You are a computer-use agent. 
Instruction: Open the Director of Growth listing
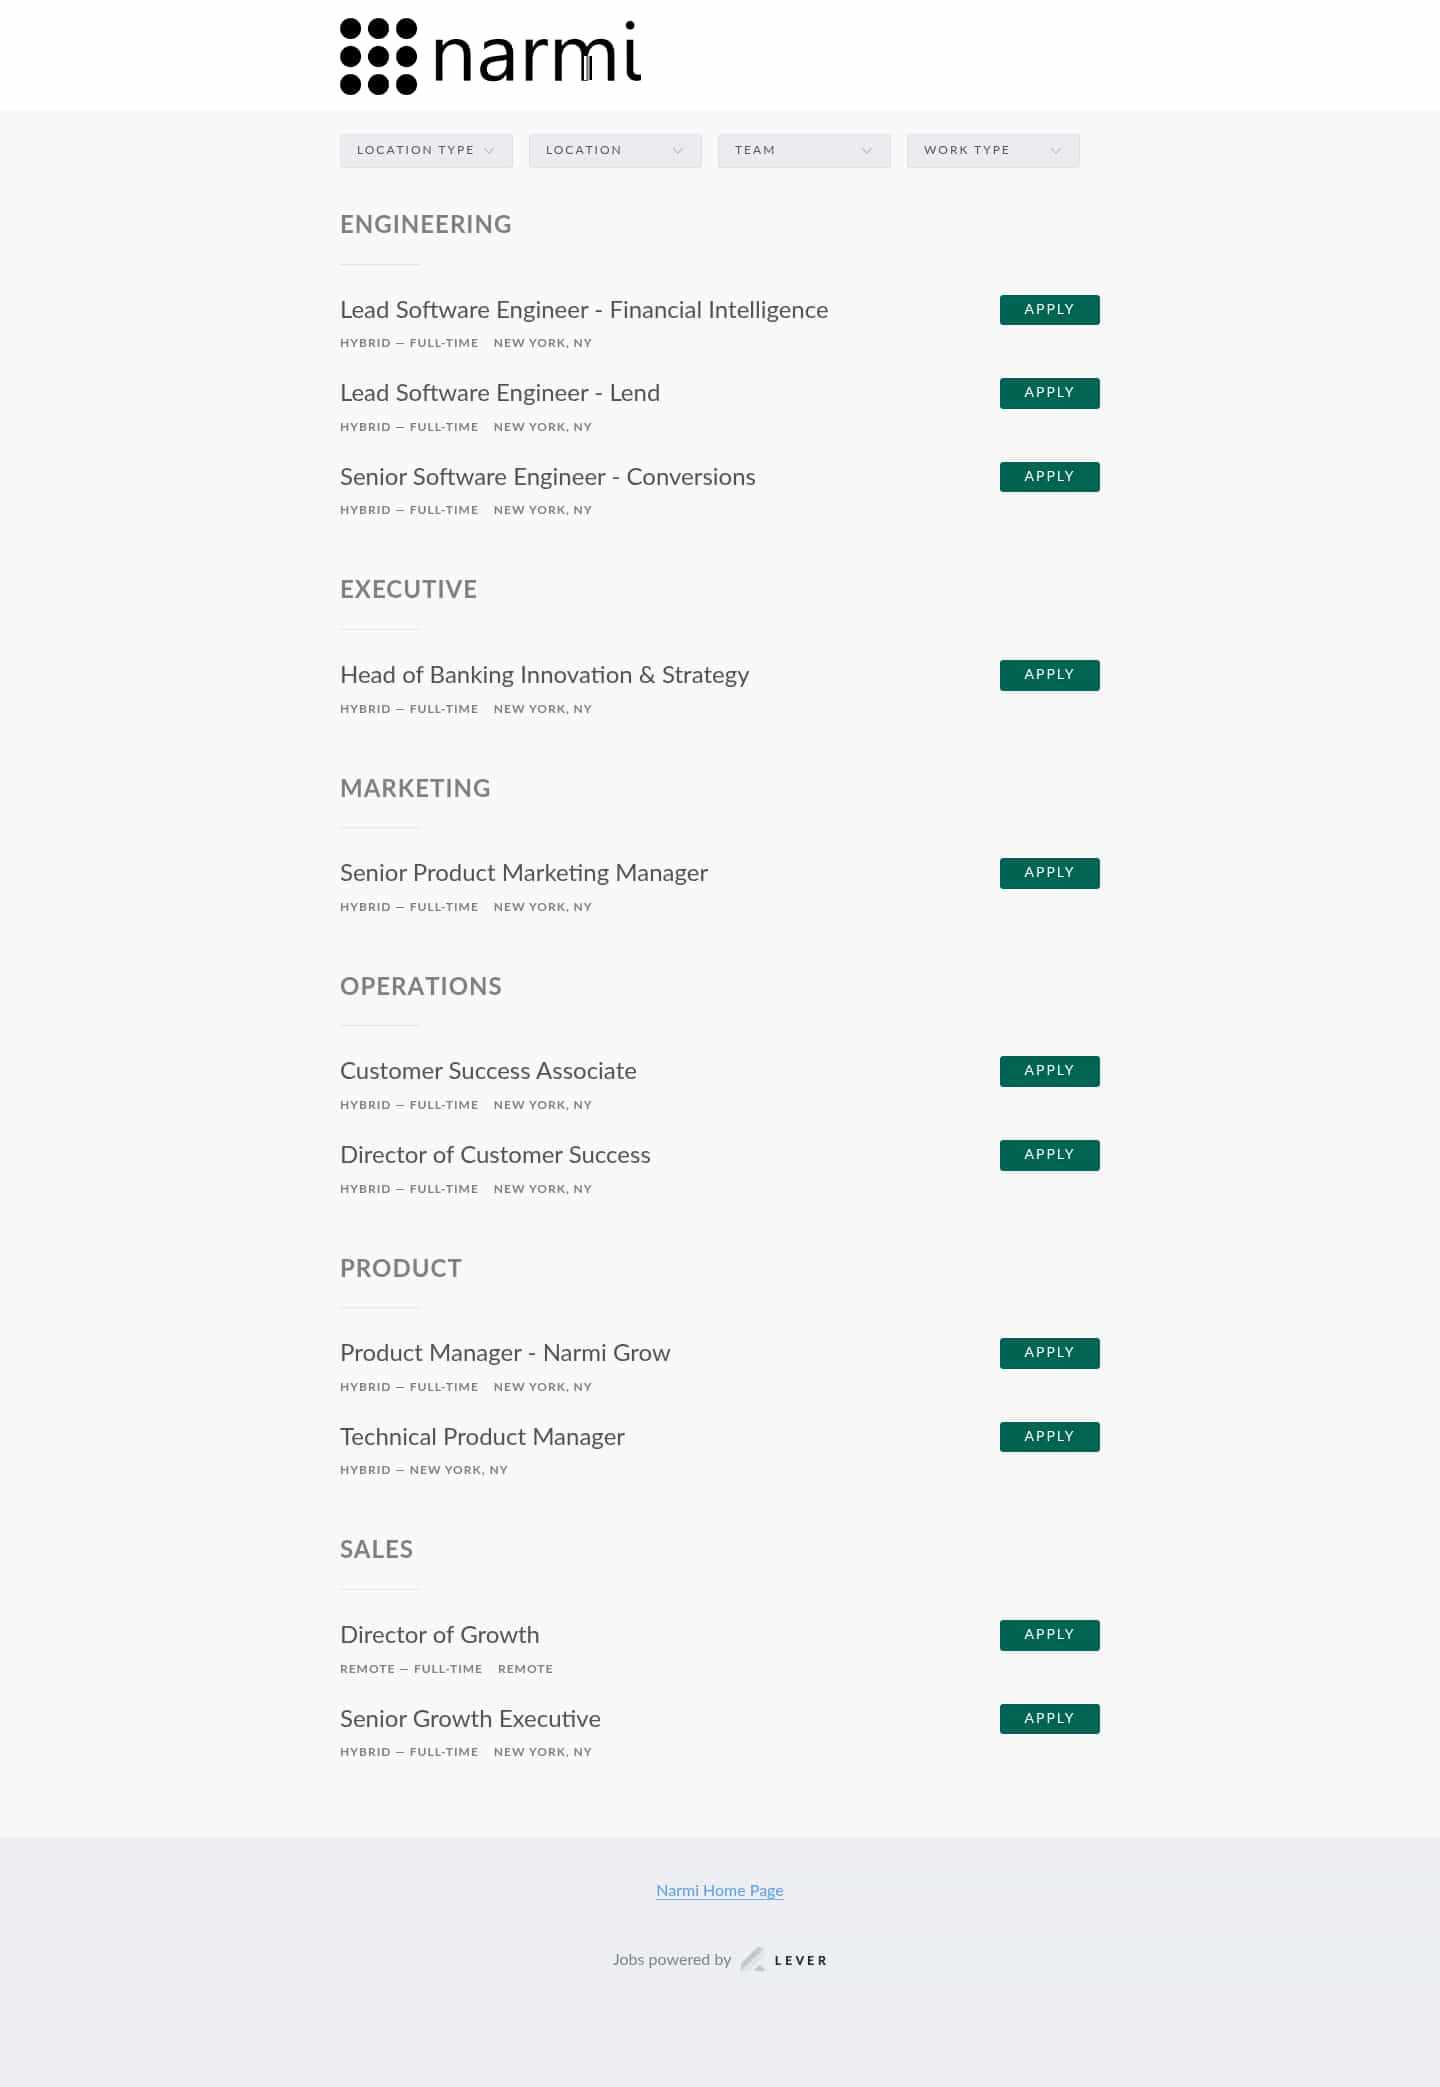click(x=439, y=1635)
